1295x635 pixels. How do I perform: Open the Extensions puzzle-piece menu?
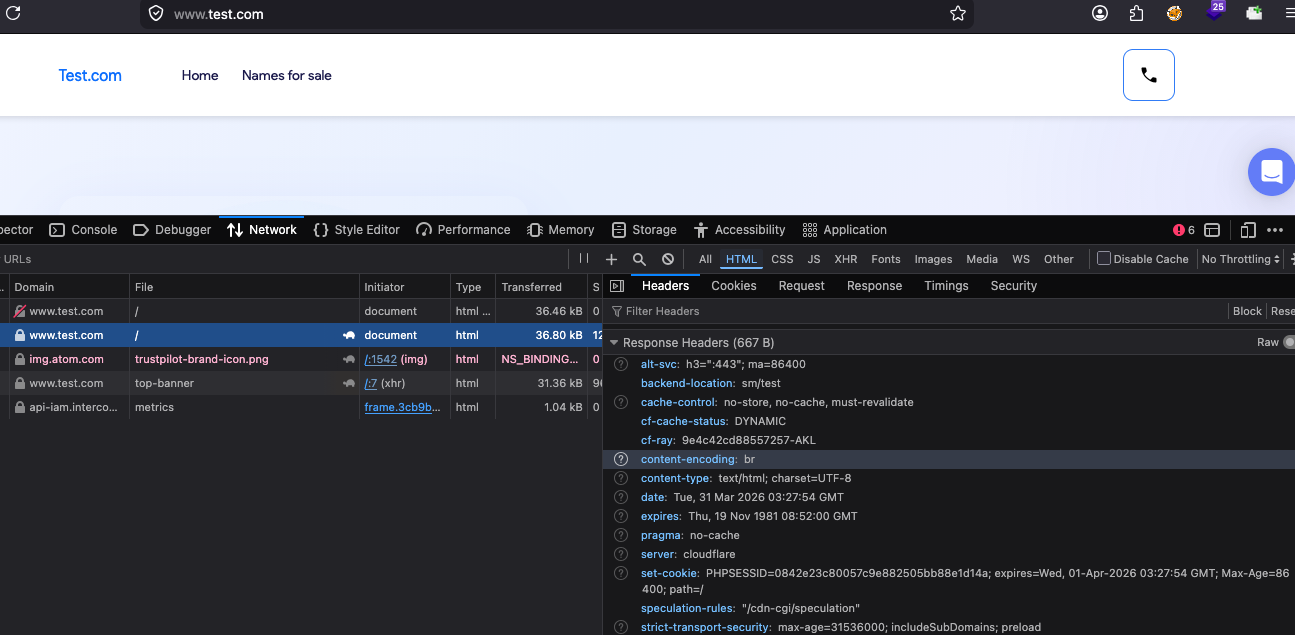click(x=1136, y=14)
